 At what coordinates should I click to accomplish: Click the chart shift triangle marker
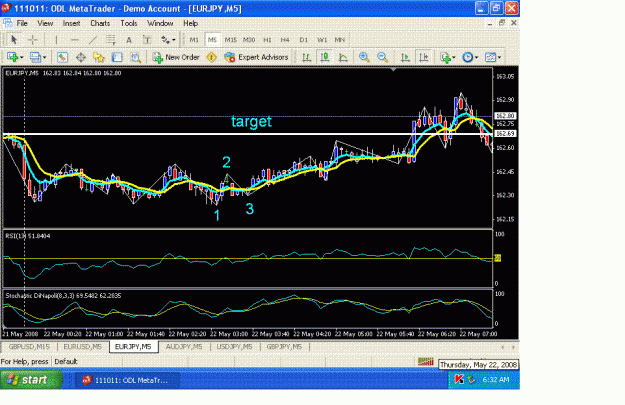[x=393, y=70]
